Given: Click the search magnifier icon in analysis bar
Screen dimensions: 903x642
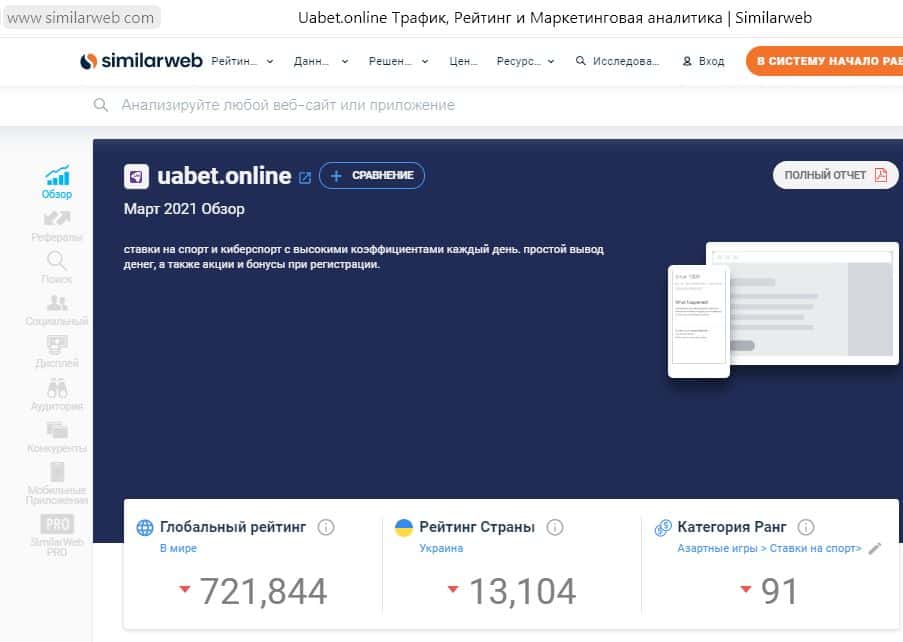Looking at the screenshot, I should [x=101, y=105].
